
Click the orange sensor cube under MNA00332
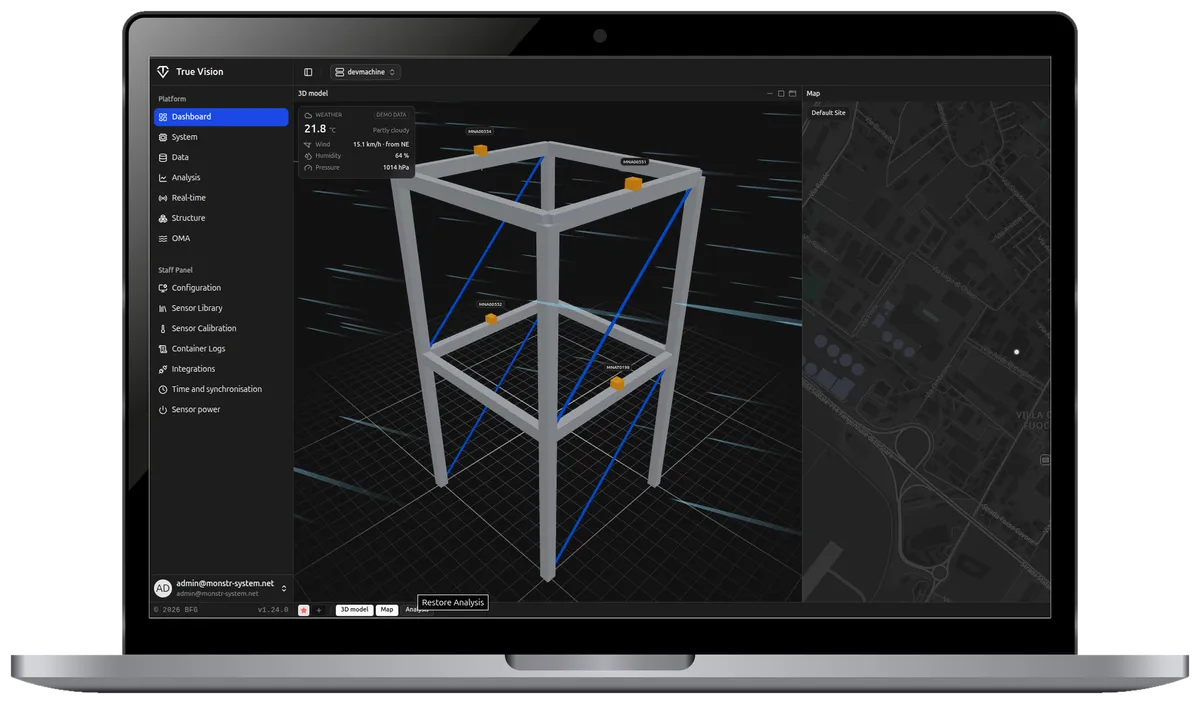(x=491, y=319)
